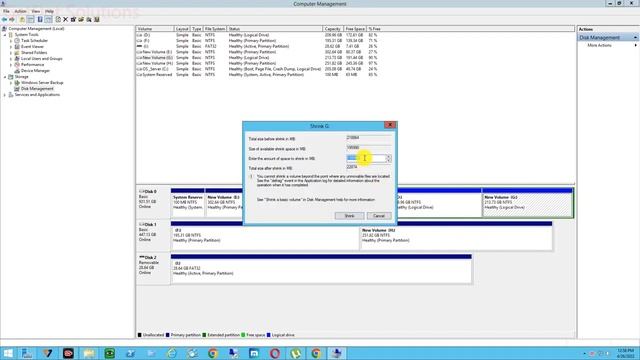The image size is (640, 360).
Task: Click the Cancel button in the Shrink dialog
Action: click(x=379, y=216)
